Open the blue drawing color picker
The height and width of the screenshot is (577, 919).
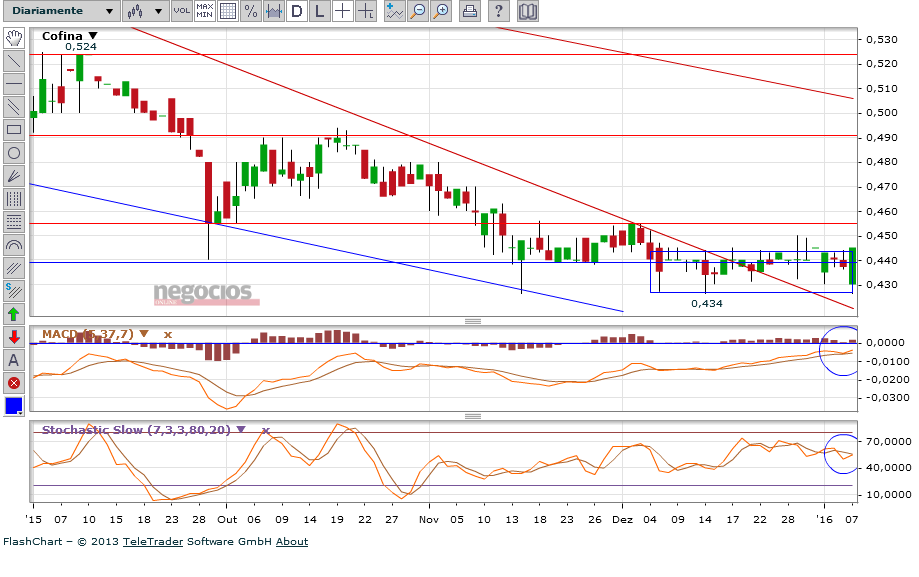pyautogui.click(x=14, y=406)
